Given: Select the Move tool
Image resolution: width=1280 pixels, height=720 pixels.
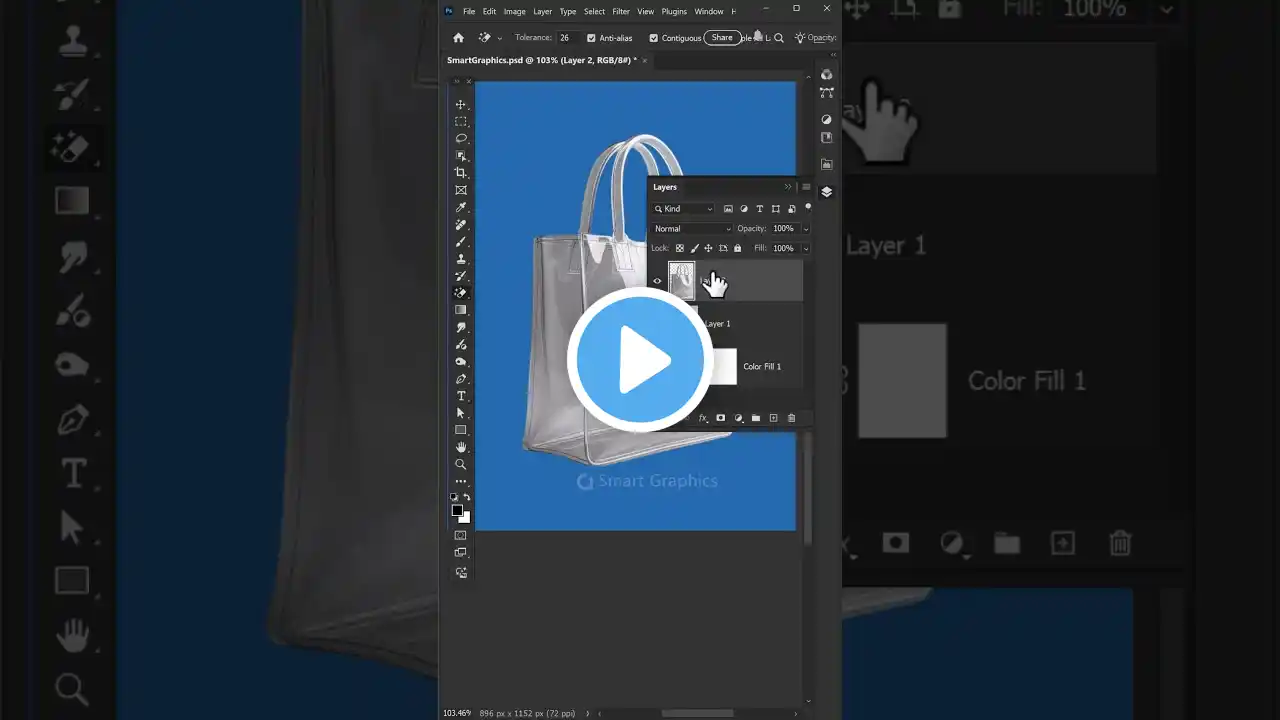Looking at the screenshot, I should click(x=461, y=105).
